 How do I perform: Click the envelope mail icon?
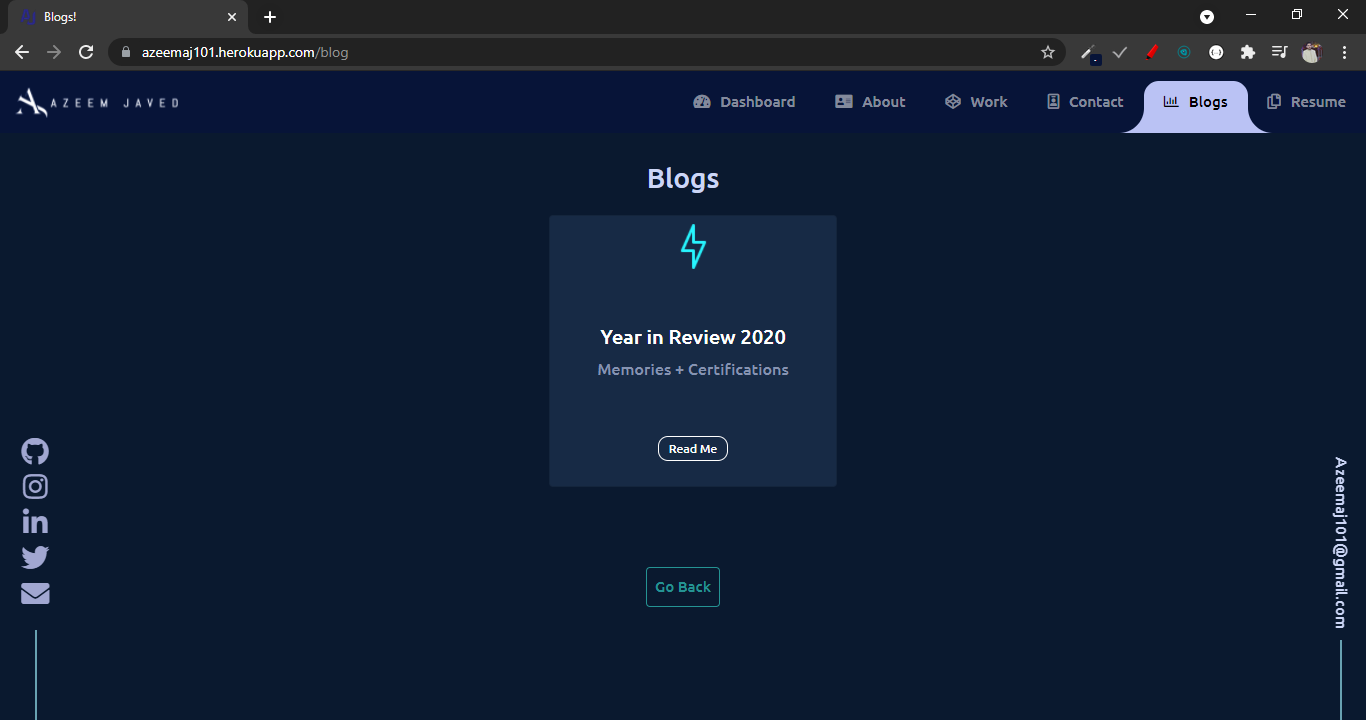point(35,593)
